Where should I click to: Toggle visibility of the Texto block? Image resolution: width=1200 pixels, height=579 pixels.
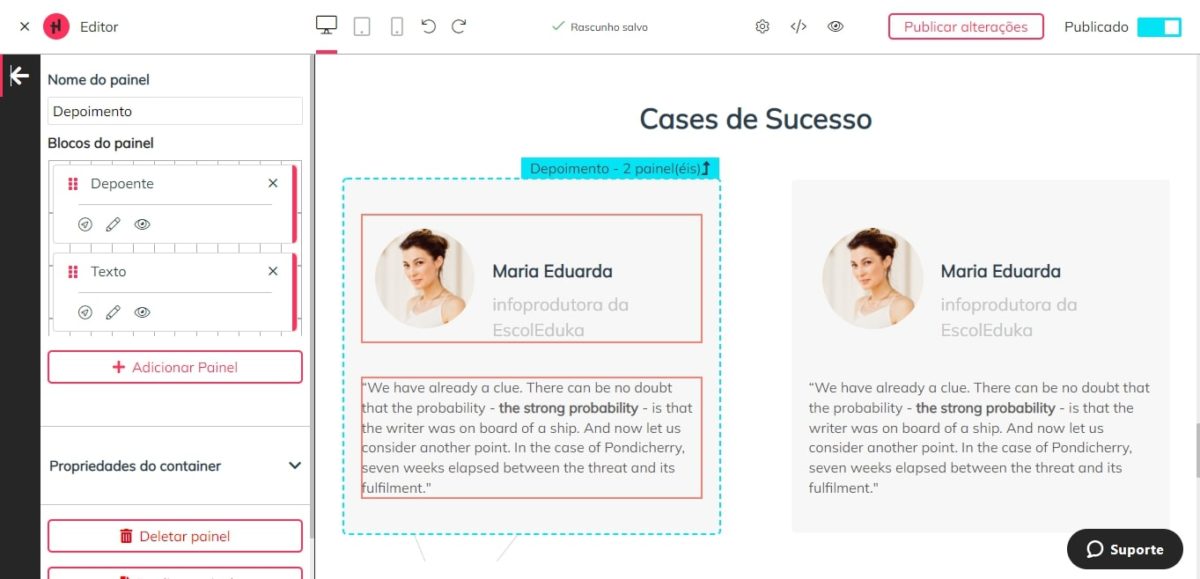[142, 313]
